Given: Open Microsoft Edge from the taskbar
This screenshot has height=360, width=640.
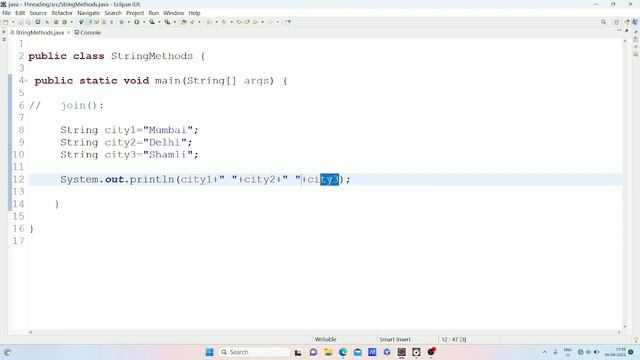Looking at the screenshot, I should (x=343, y=352).
